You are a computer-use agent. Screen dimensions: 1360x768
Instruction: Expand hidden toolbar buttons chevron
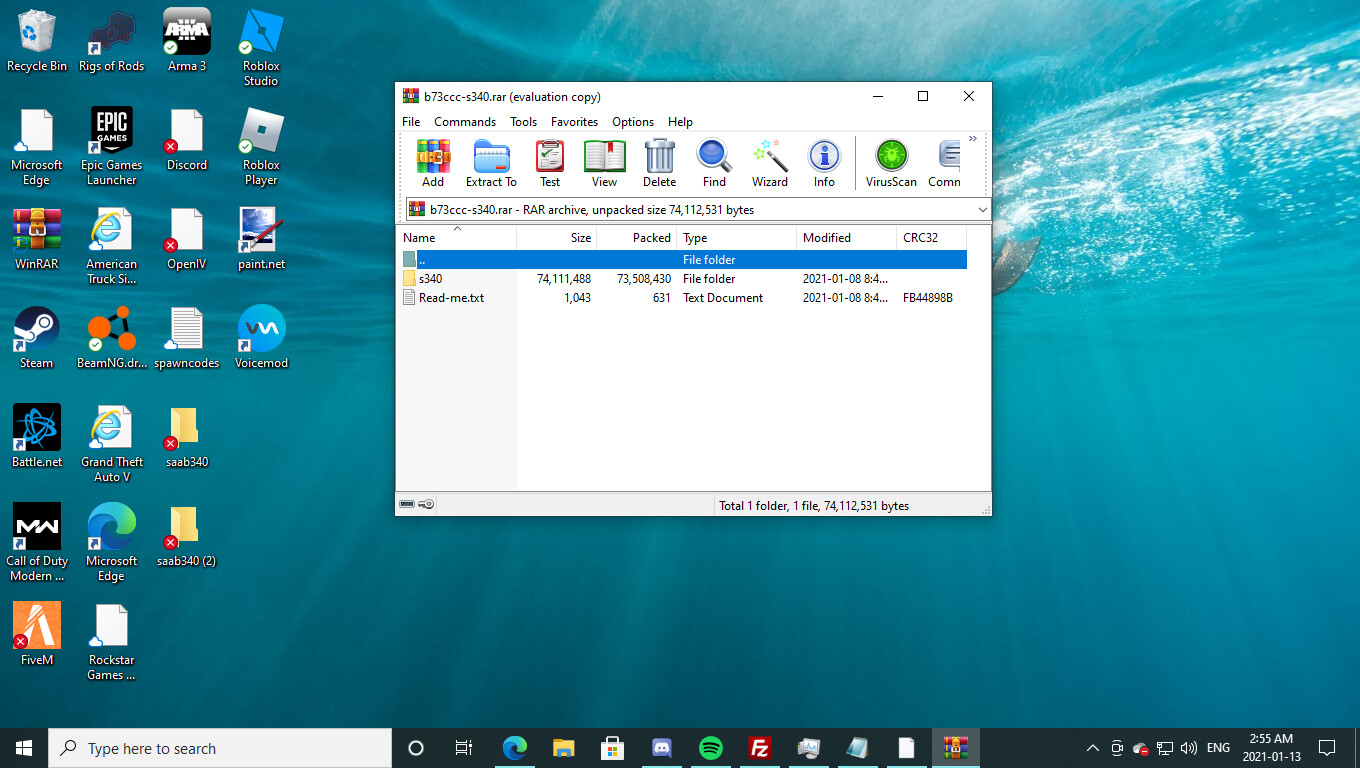(972, 139)
